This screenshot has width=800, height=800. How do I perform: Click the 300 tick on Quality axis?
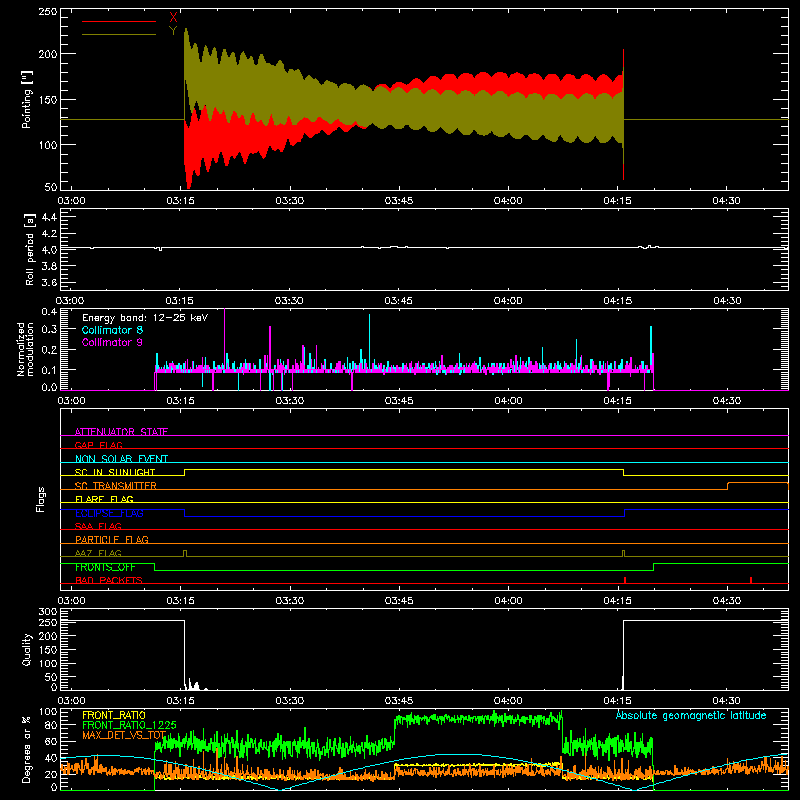(x=48, y=612)
